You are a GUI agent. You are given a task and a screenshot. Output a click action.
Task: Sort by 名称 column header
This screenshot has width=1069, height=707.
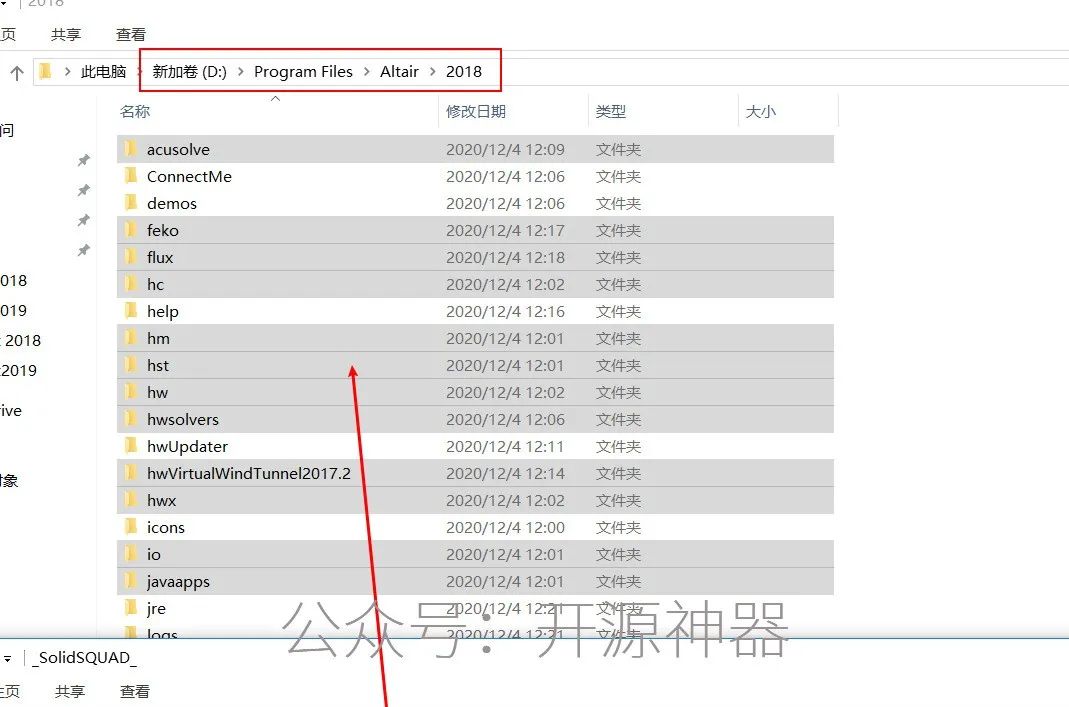(x=135, y=112)
